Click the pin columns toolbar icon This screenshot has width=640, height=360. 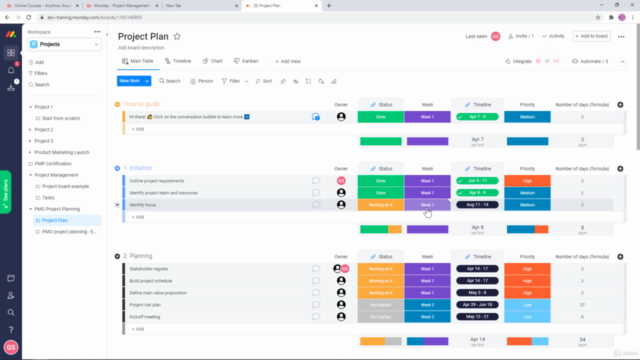point(283,81)
